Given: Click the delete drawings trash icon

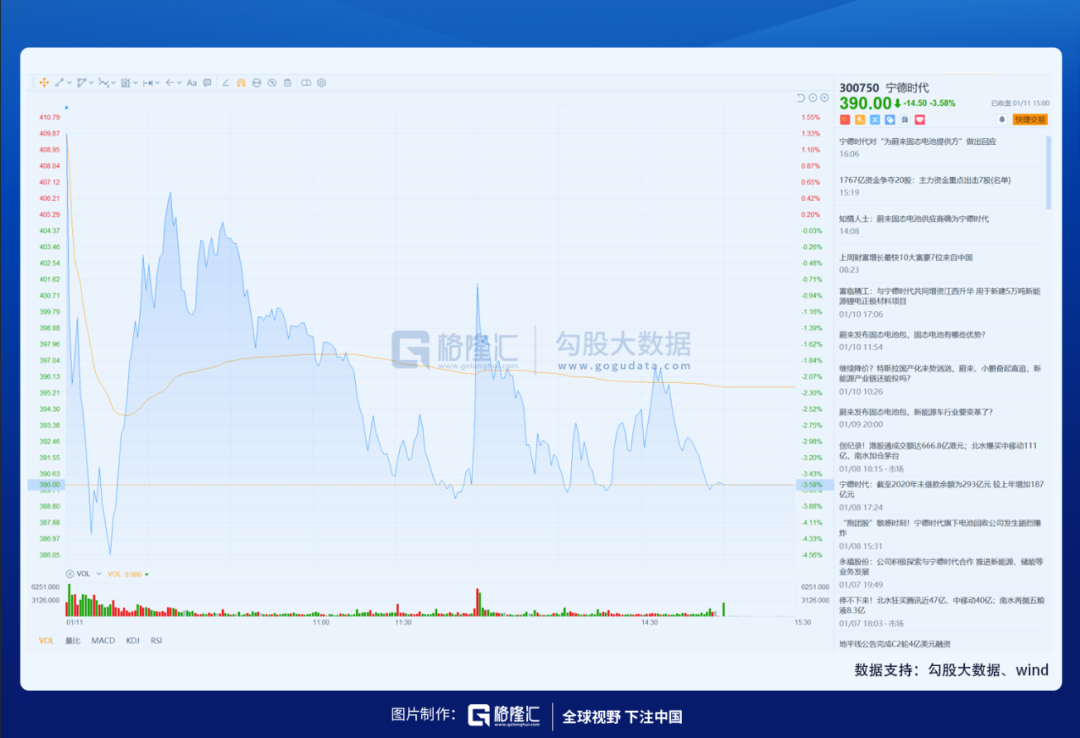Looking at the screenshot, I should point(288,83).
